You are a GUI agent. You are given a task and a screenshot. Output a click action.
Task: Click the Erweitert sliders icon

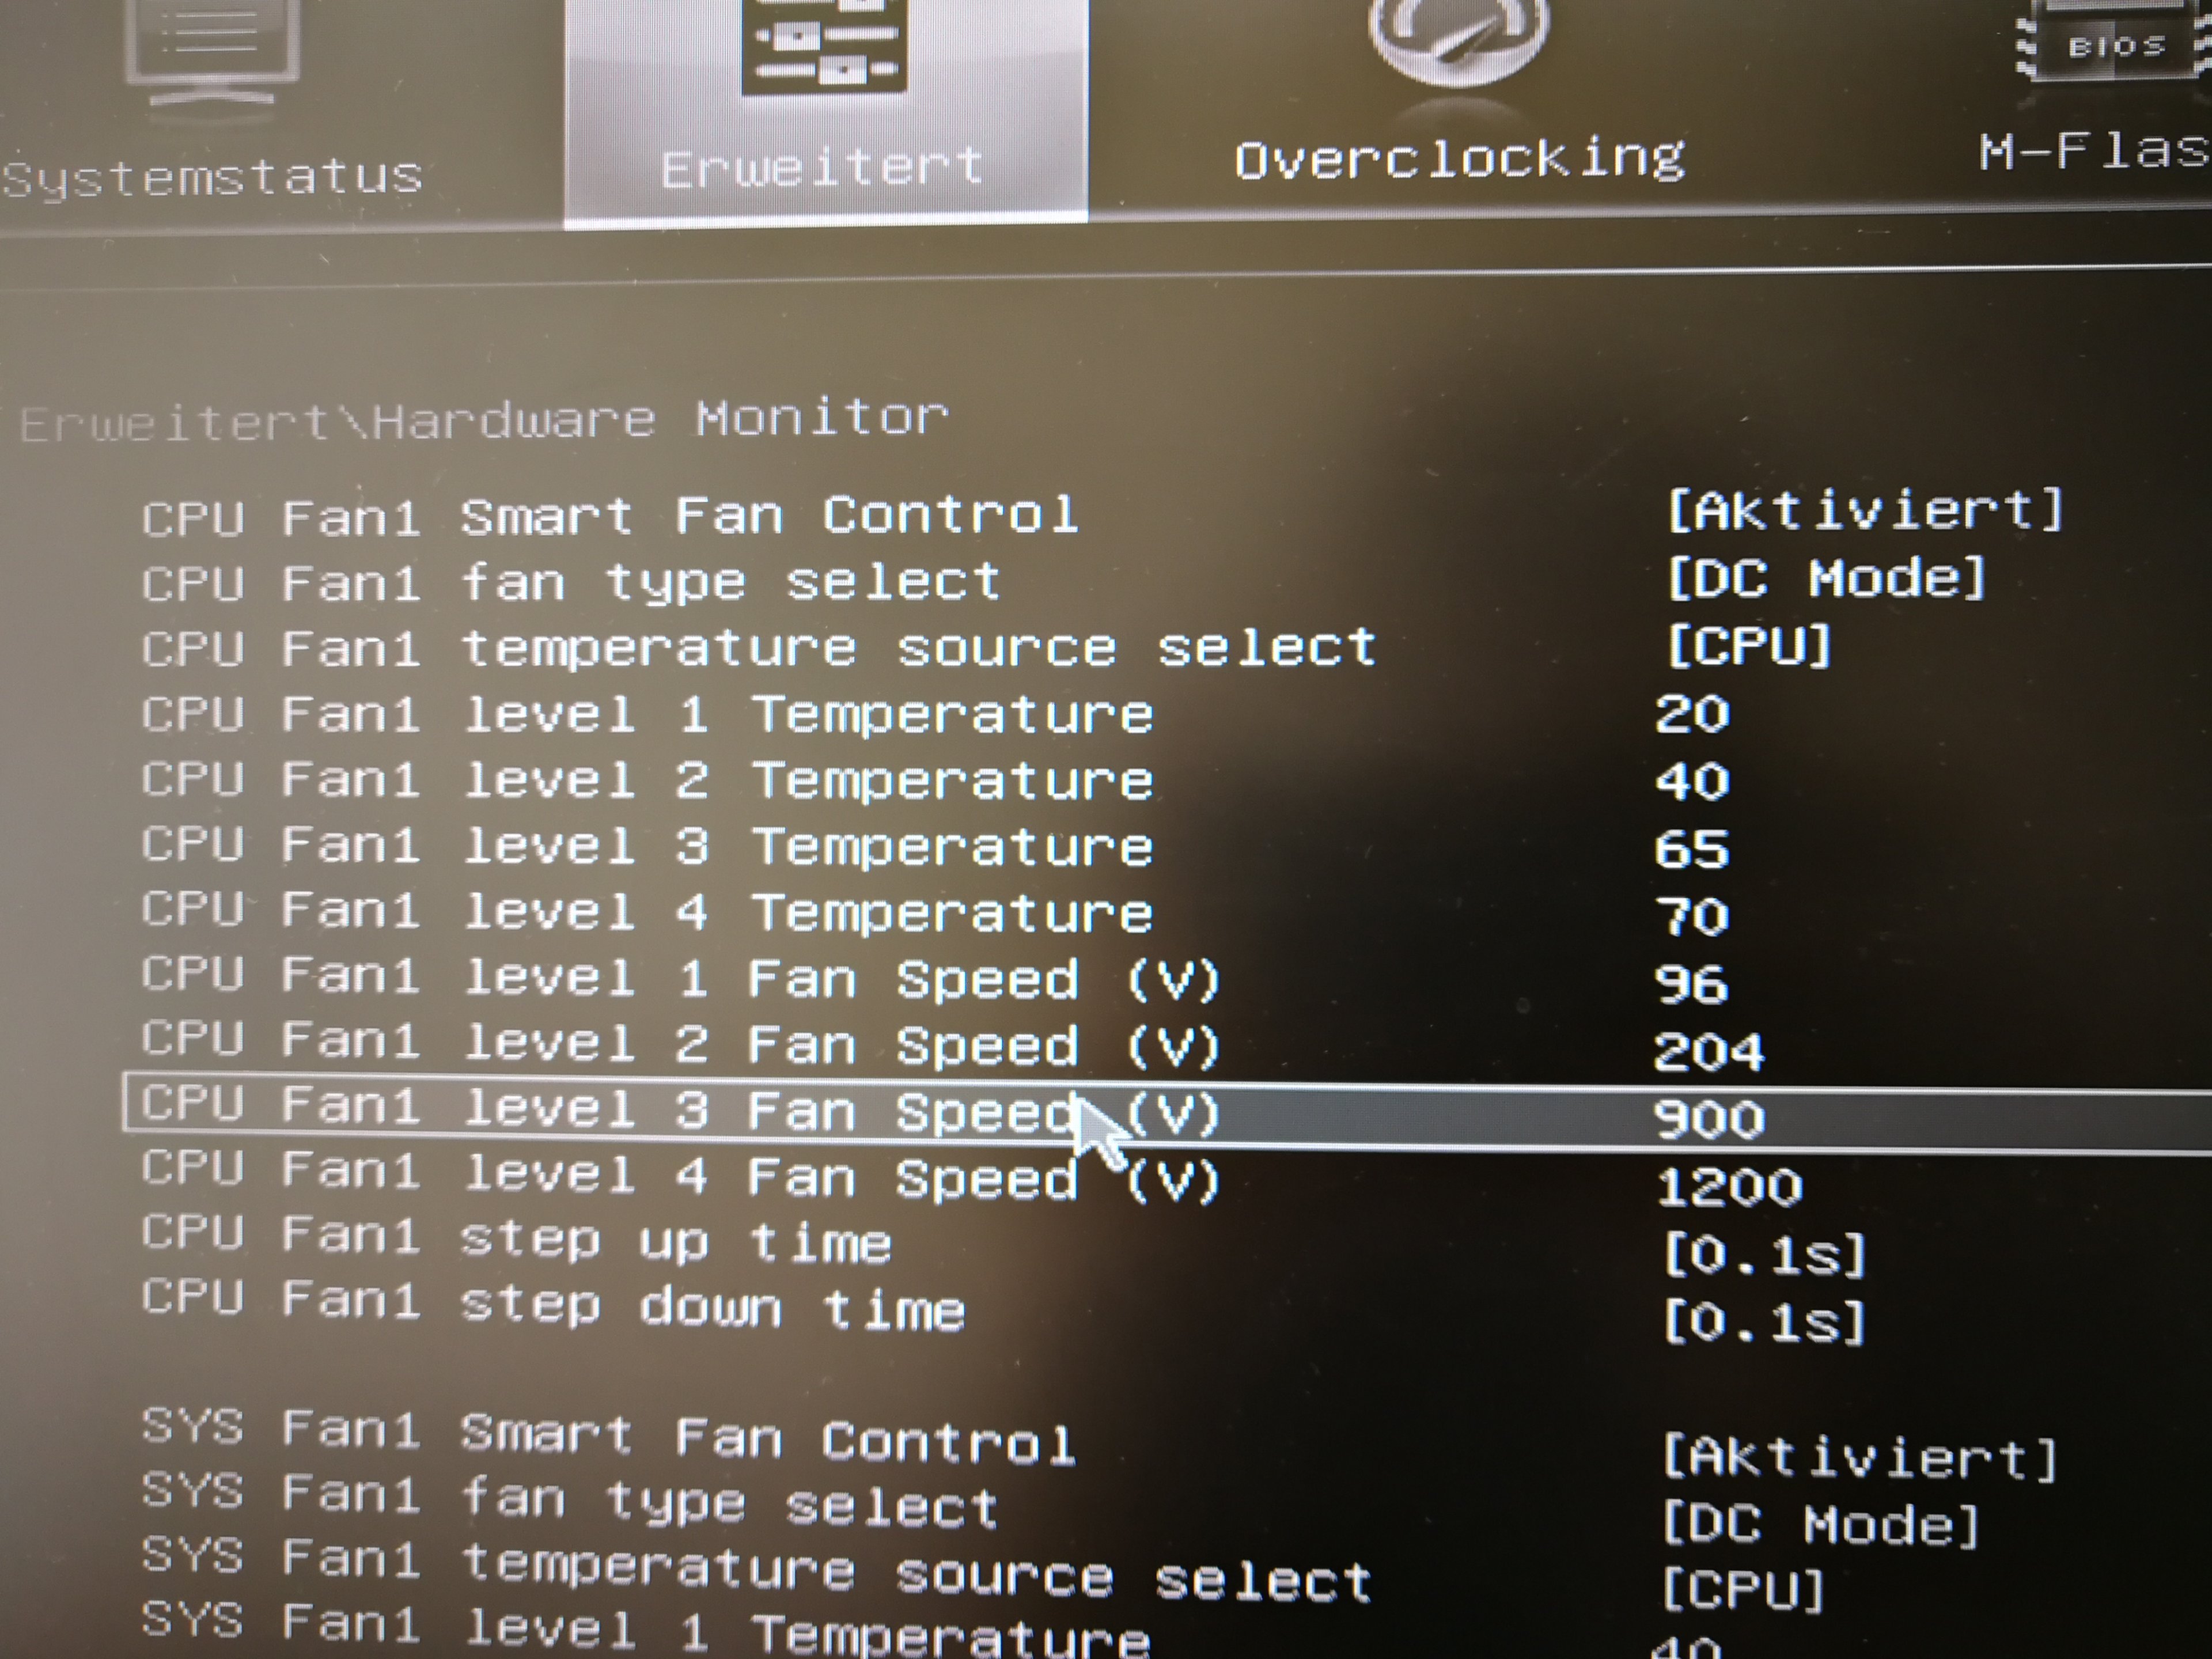824,45
